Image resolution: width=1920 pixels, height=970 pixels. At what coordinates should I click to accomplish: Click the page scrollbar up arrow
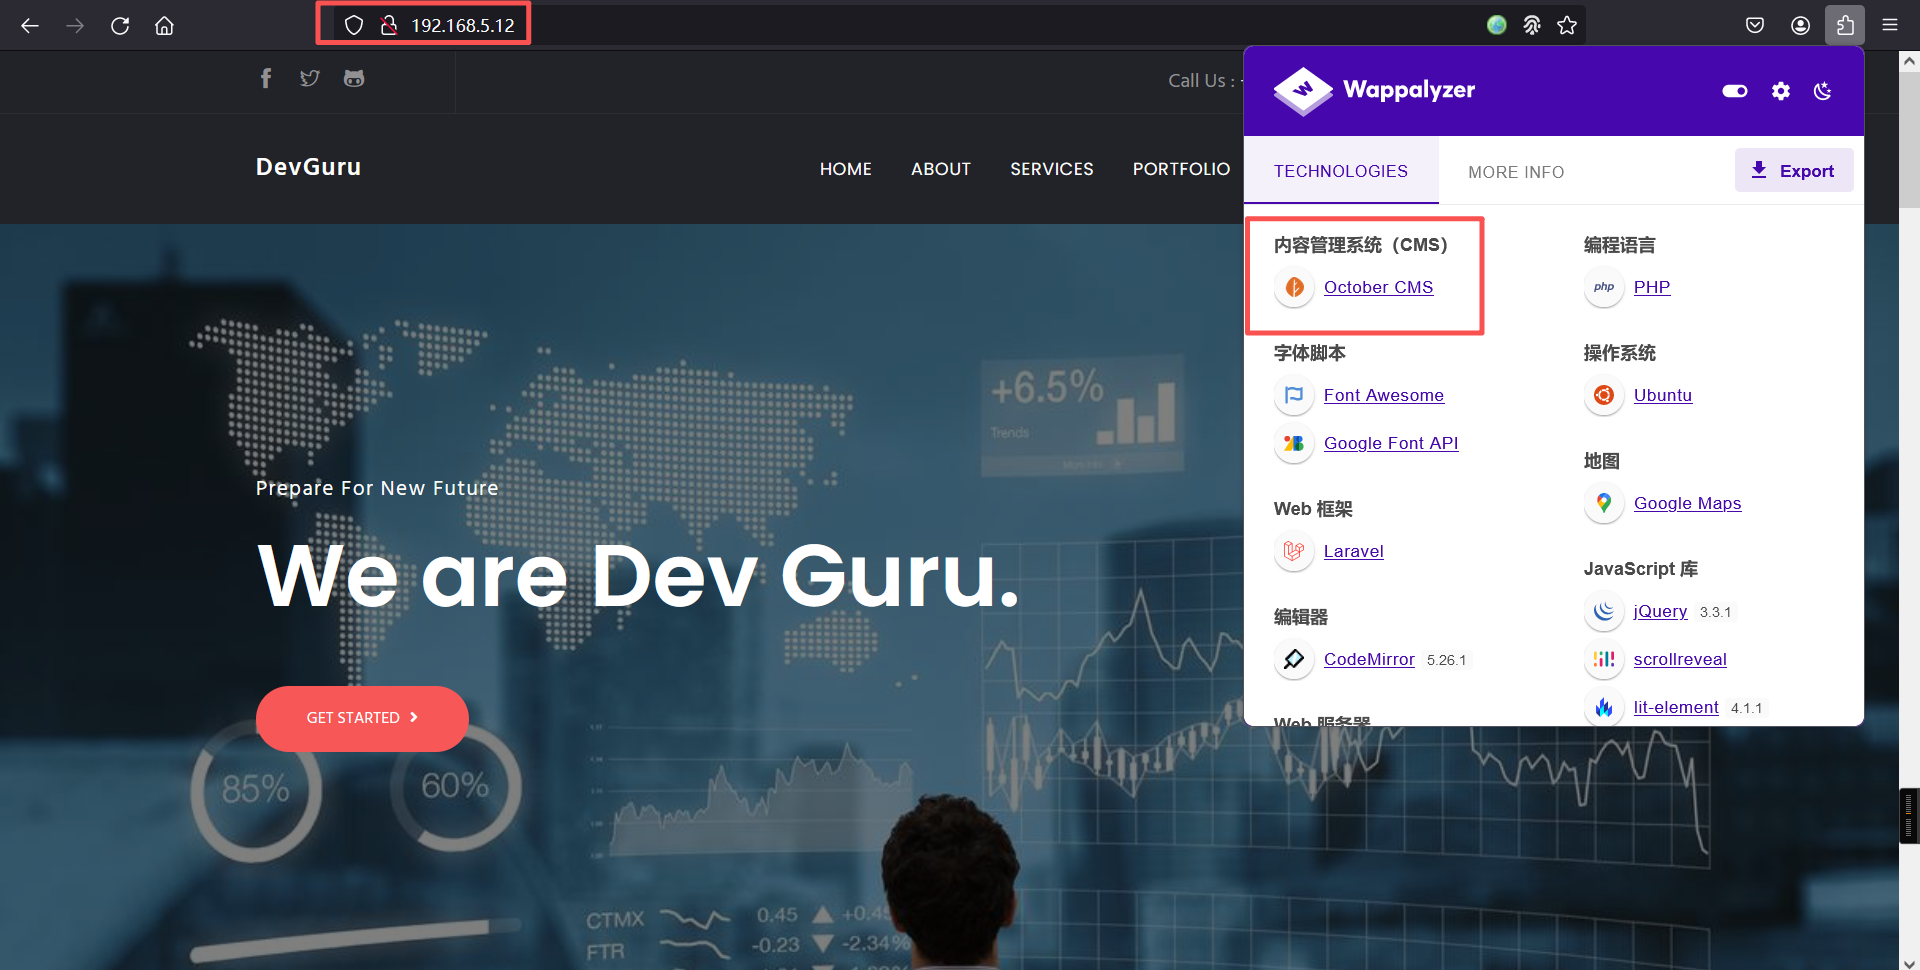[1909, 61]
